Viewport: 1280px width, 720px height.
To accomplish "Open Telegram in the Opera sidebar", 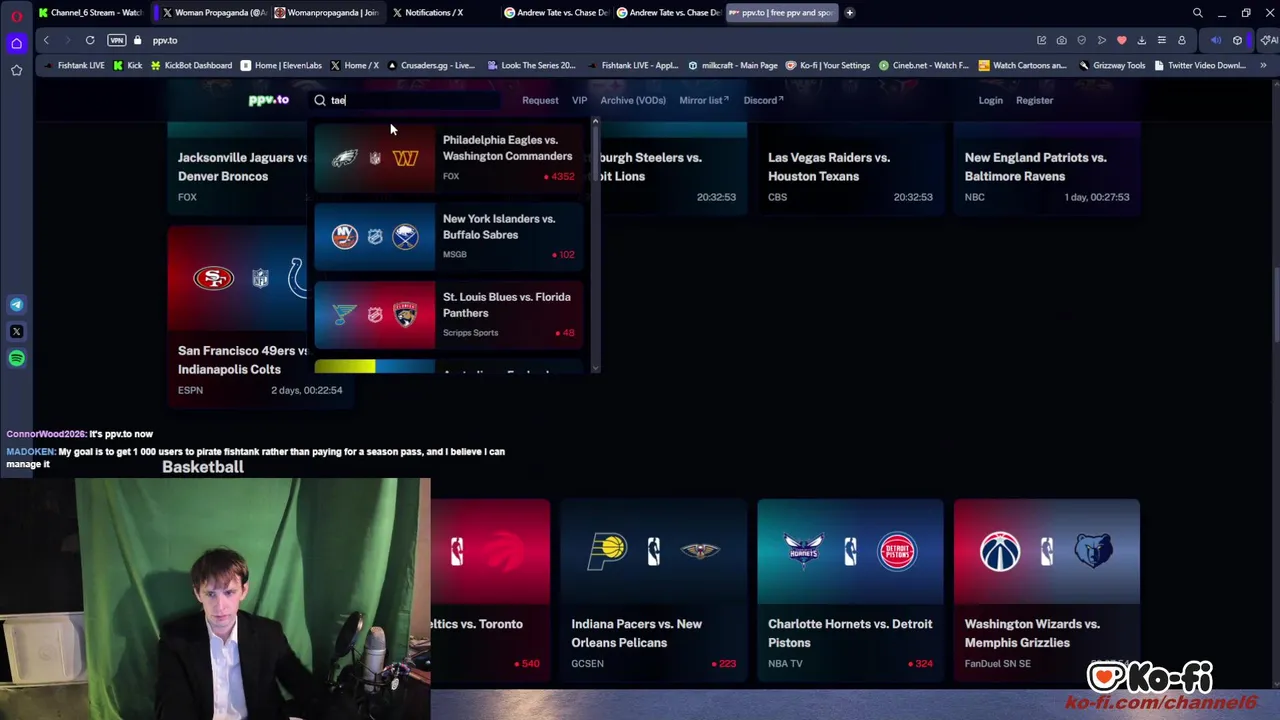I will tap(16, 305).
